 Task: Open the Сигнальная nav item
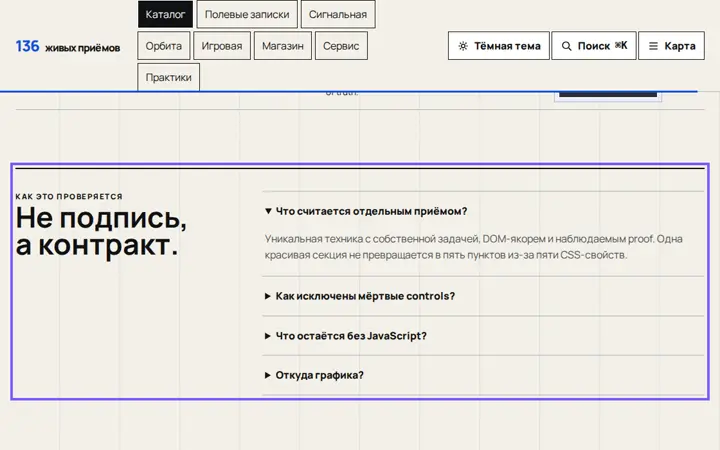click(x=338, y=14)
